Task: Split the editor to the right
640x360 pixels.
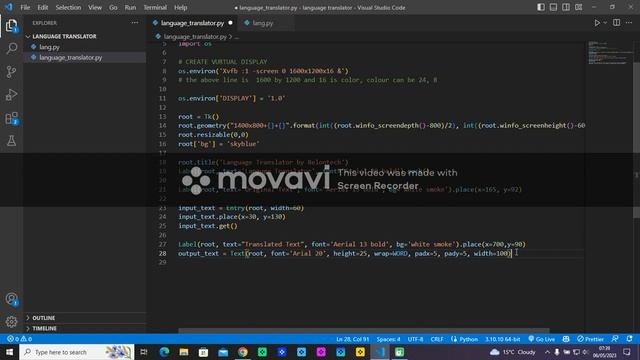Action: (617, 23)
